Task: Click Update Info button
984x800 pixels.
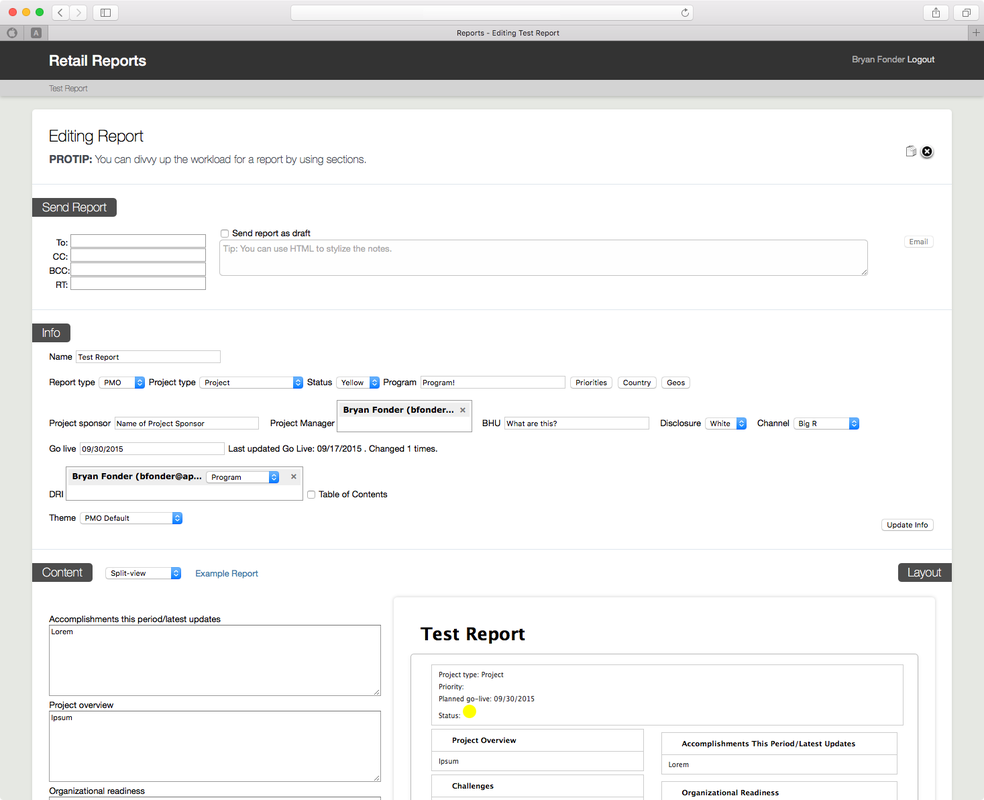Action: pos(907,525)
